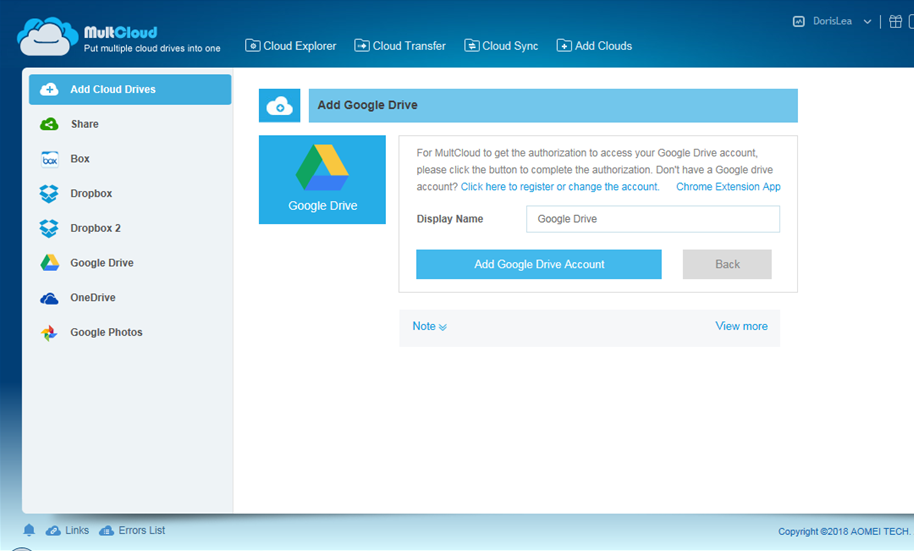Click the Links cloud icon
This screenshot has height=551, width=914.
[53, 531]
